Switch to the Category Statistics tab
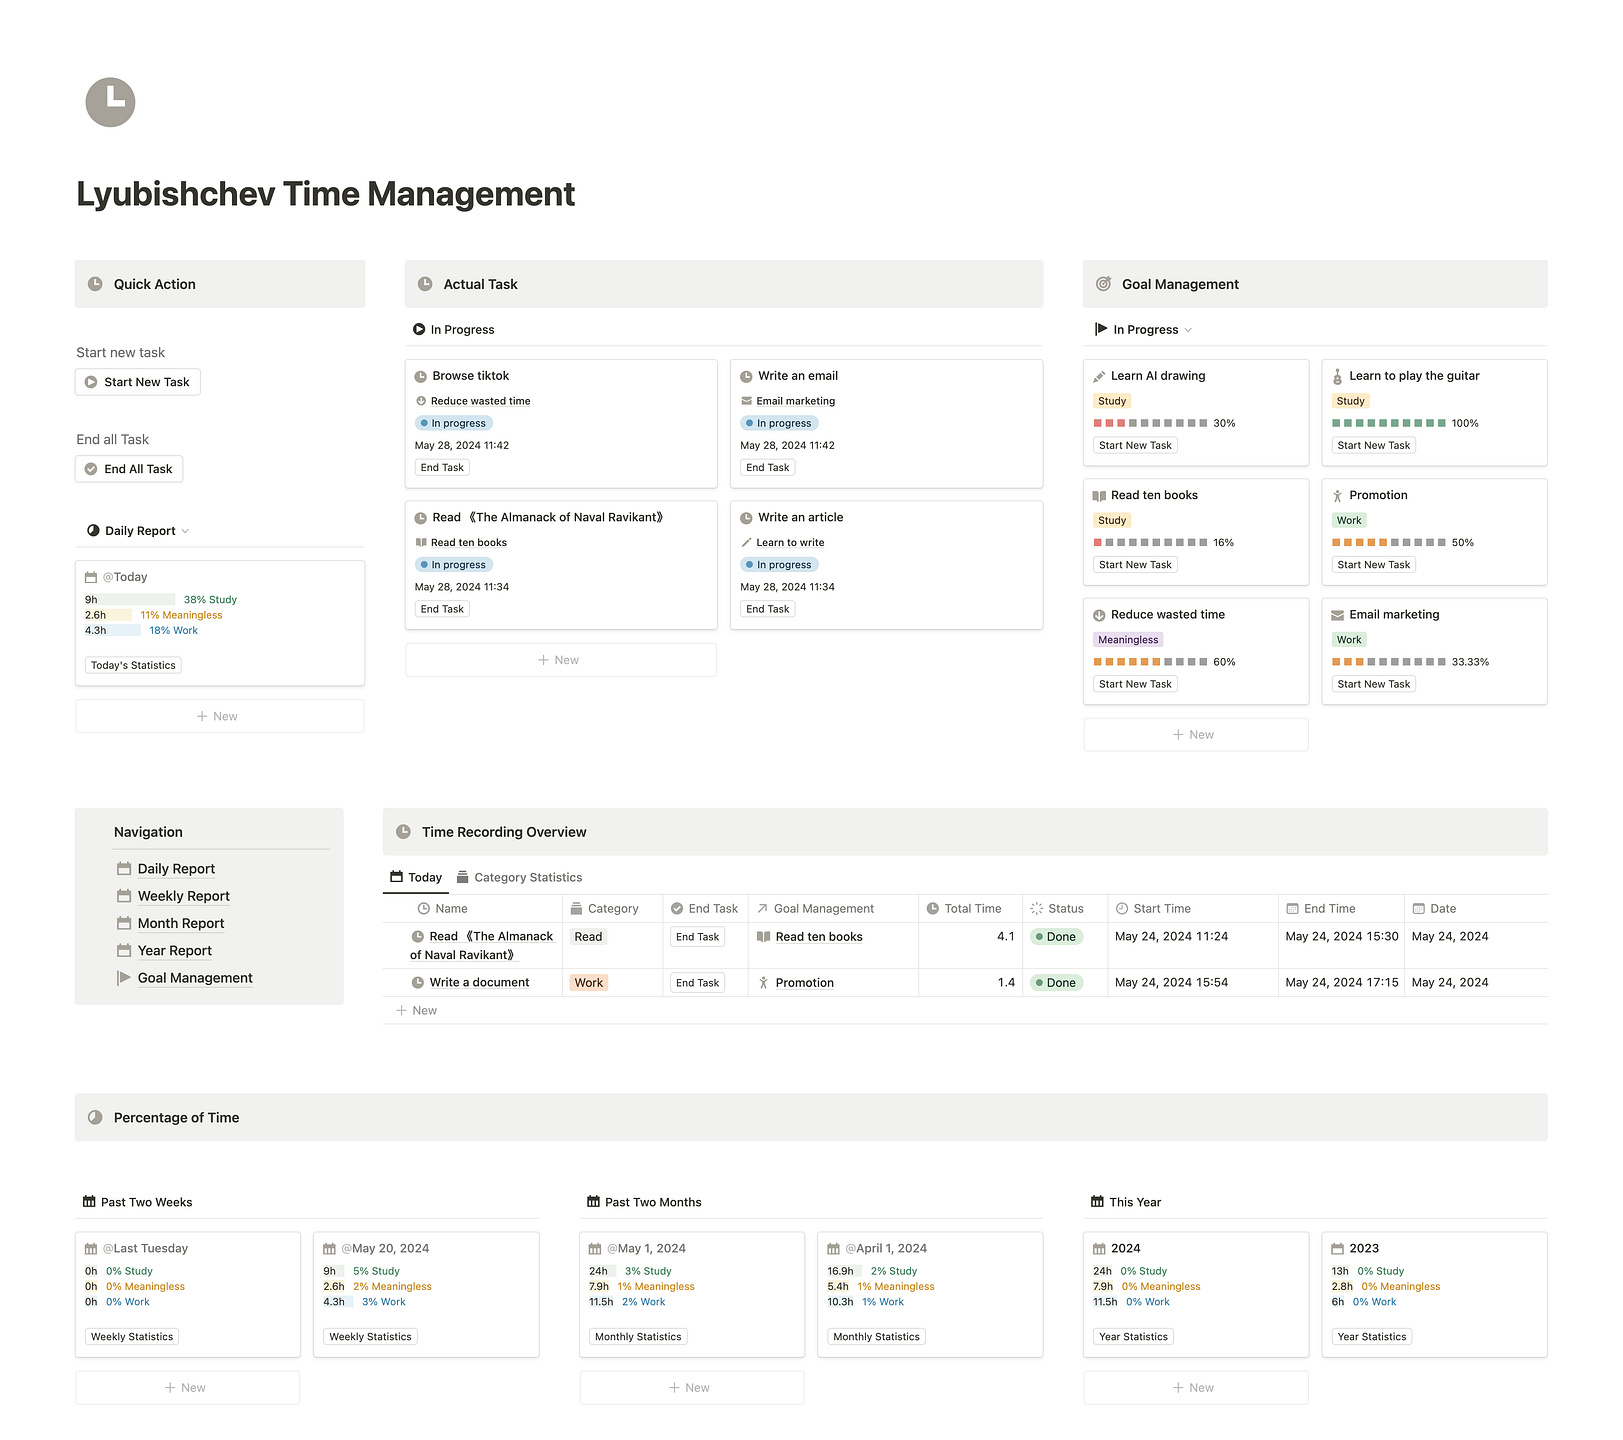Viewport: 1623px width, 1440px height. point(519,877)
